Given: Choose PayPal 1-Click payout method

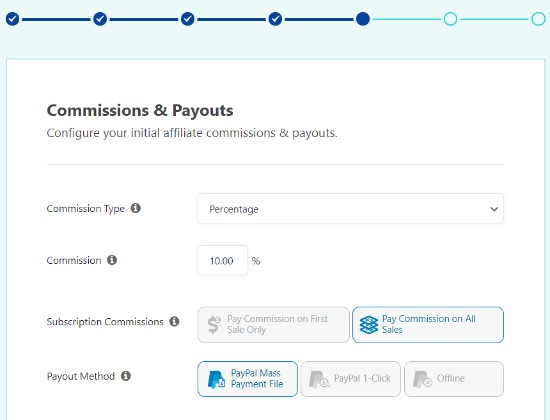Looking at the screenshot, I should (350, 379).
